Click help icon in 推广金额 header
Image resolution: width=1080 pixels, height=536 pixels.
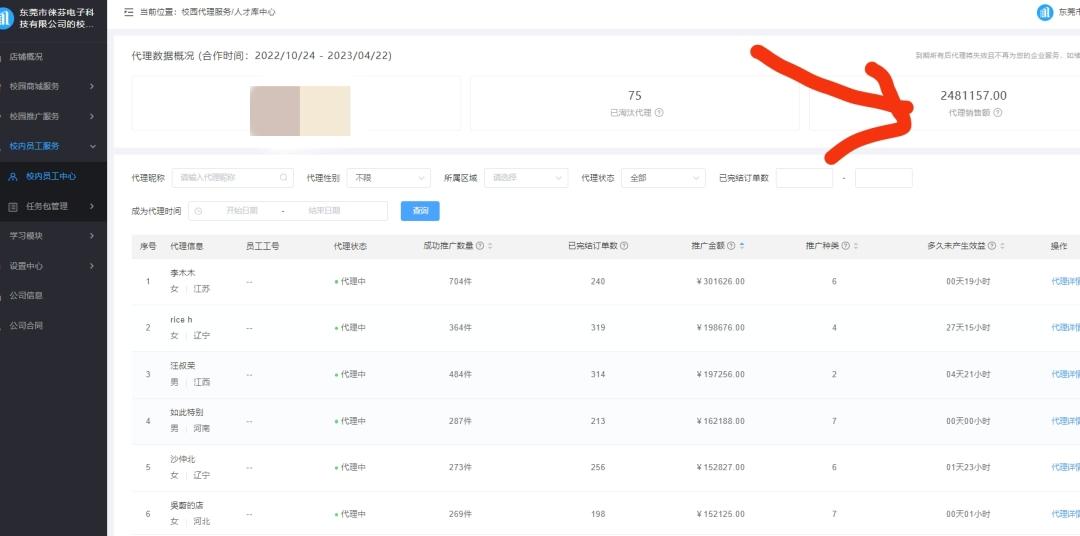click(x=731, y=246)
